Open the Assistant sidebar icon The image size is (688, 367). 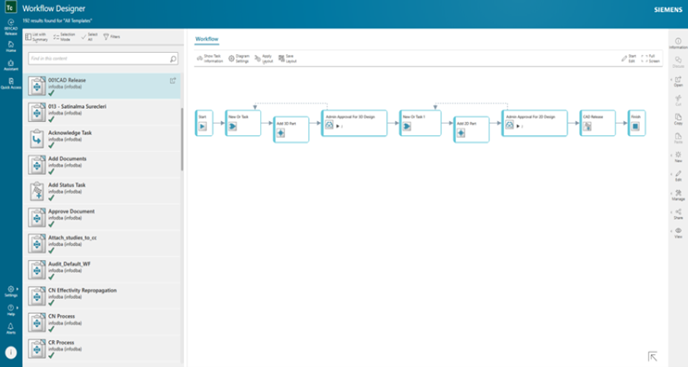click(x=11, y=65)
